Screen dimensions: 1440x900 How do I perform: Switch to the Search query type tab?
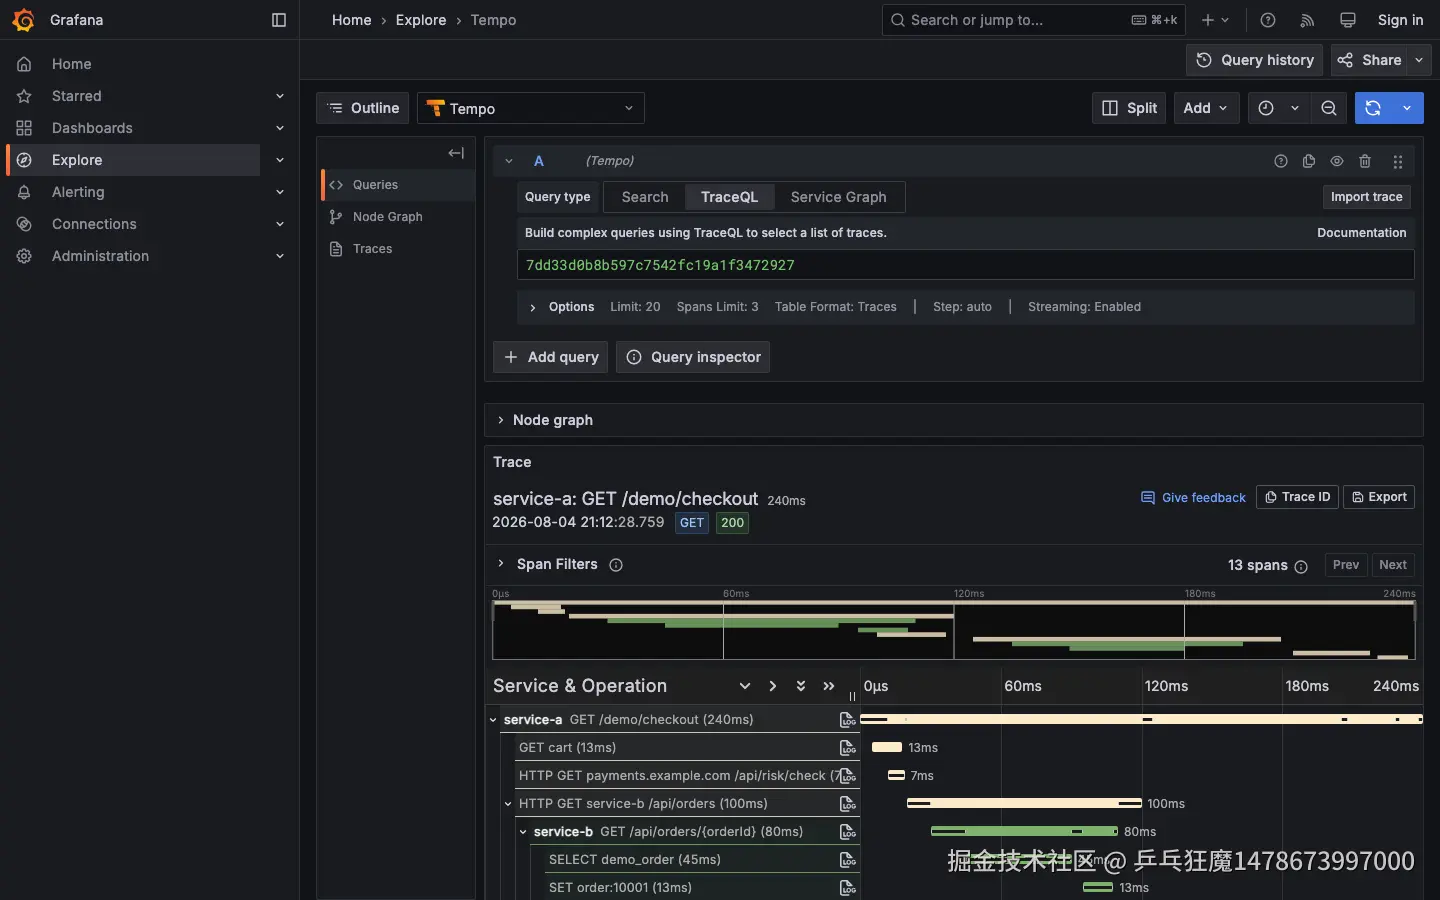(645, 197)
